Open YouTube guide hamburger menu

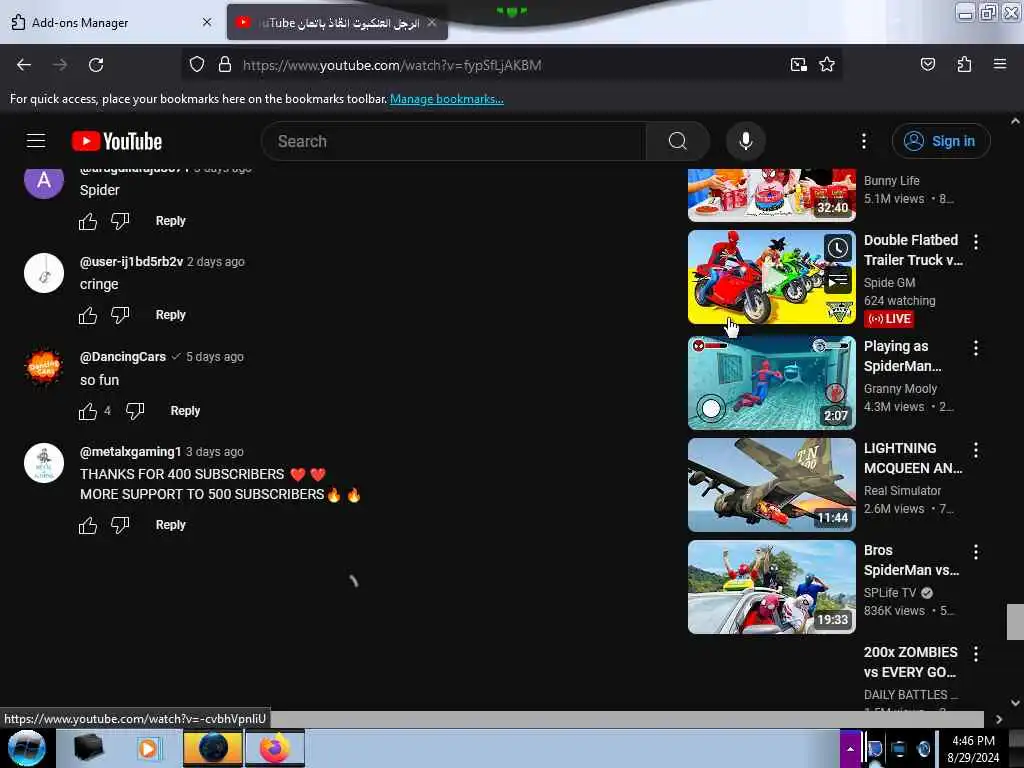(x=36, y=140)
